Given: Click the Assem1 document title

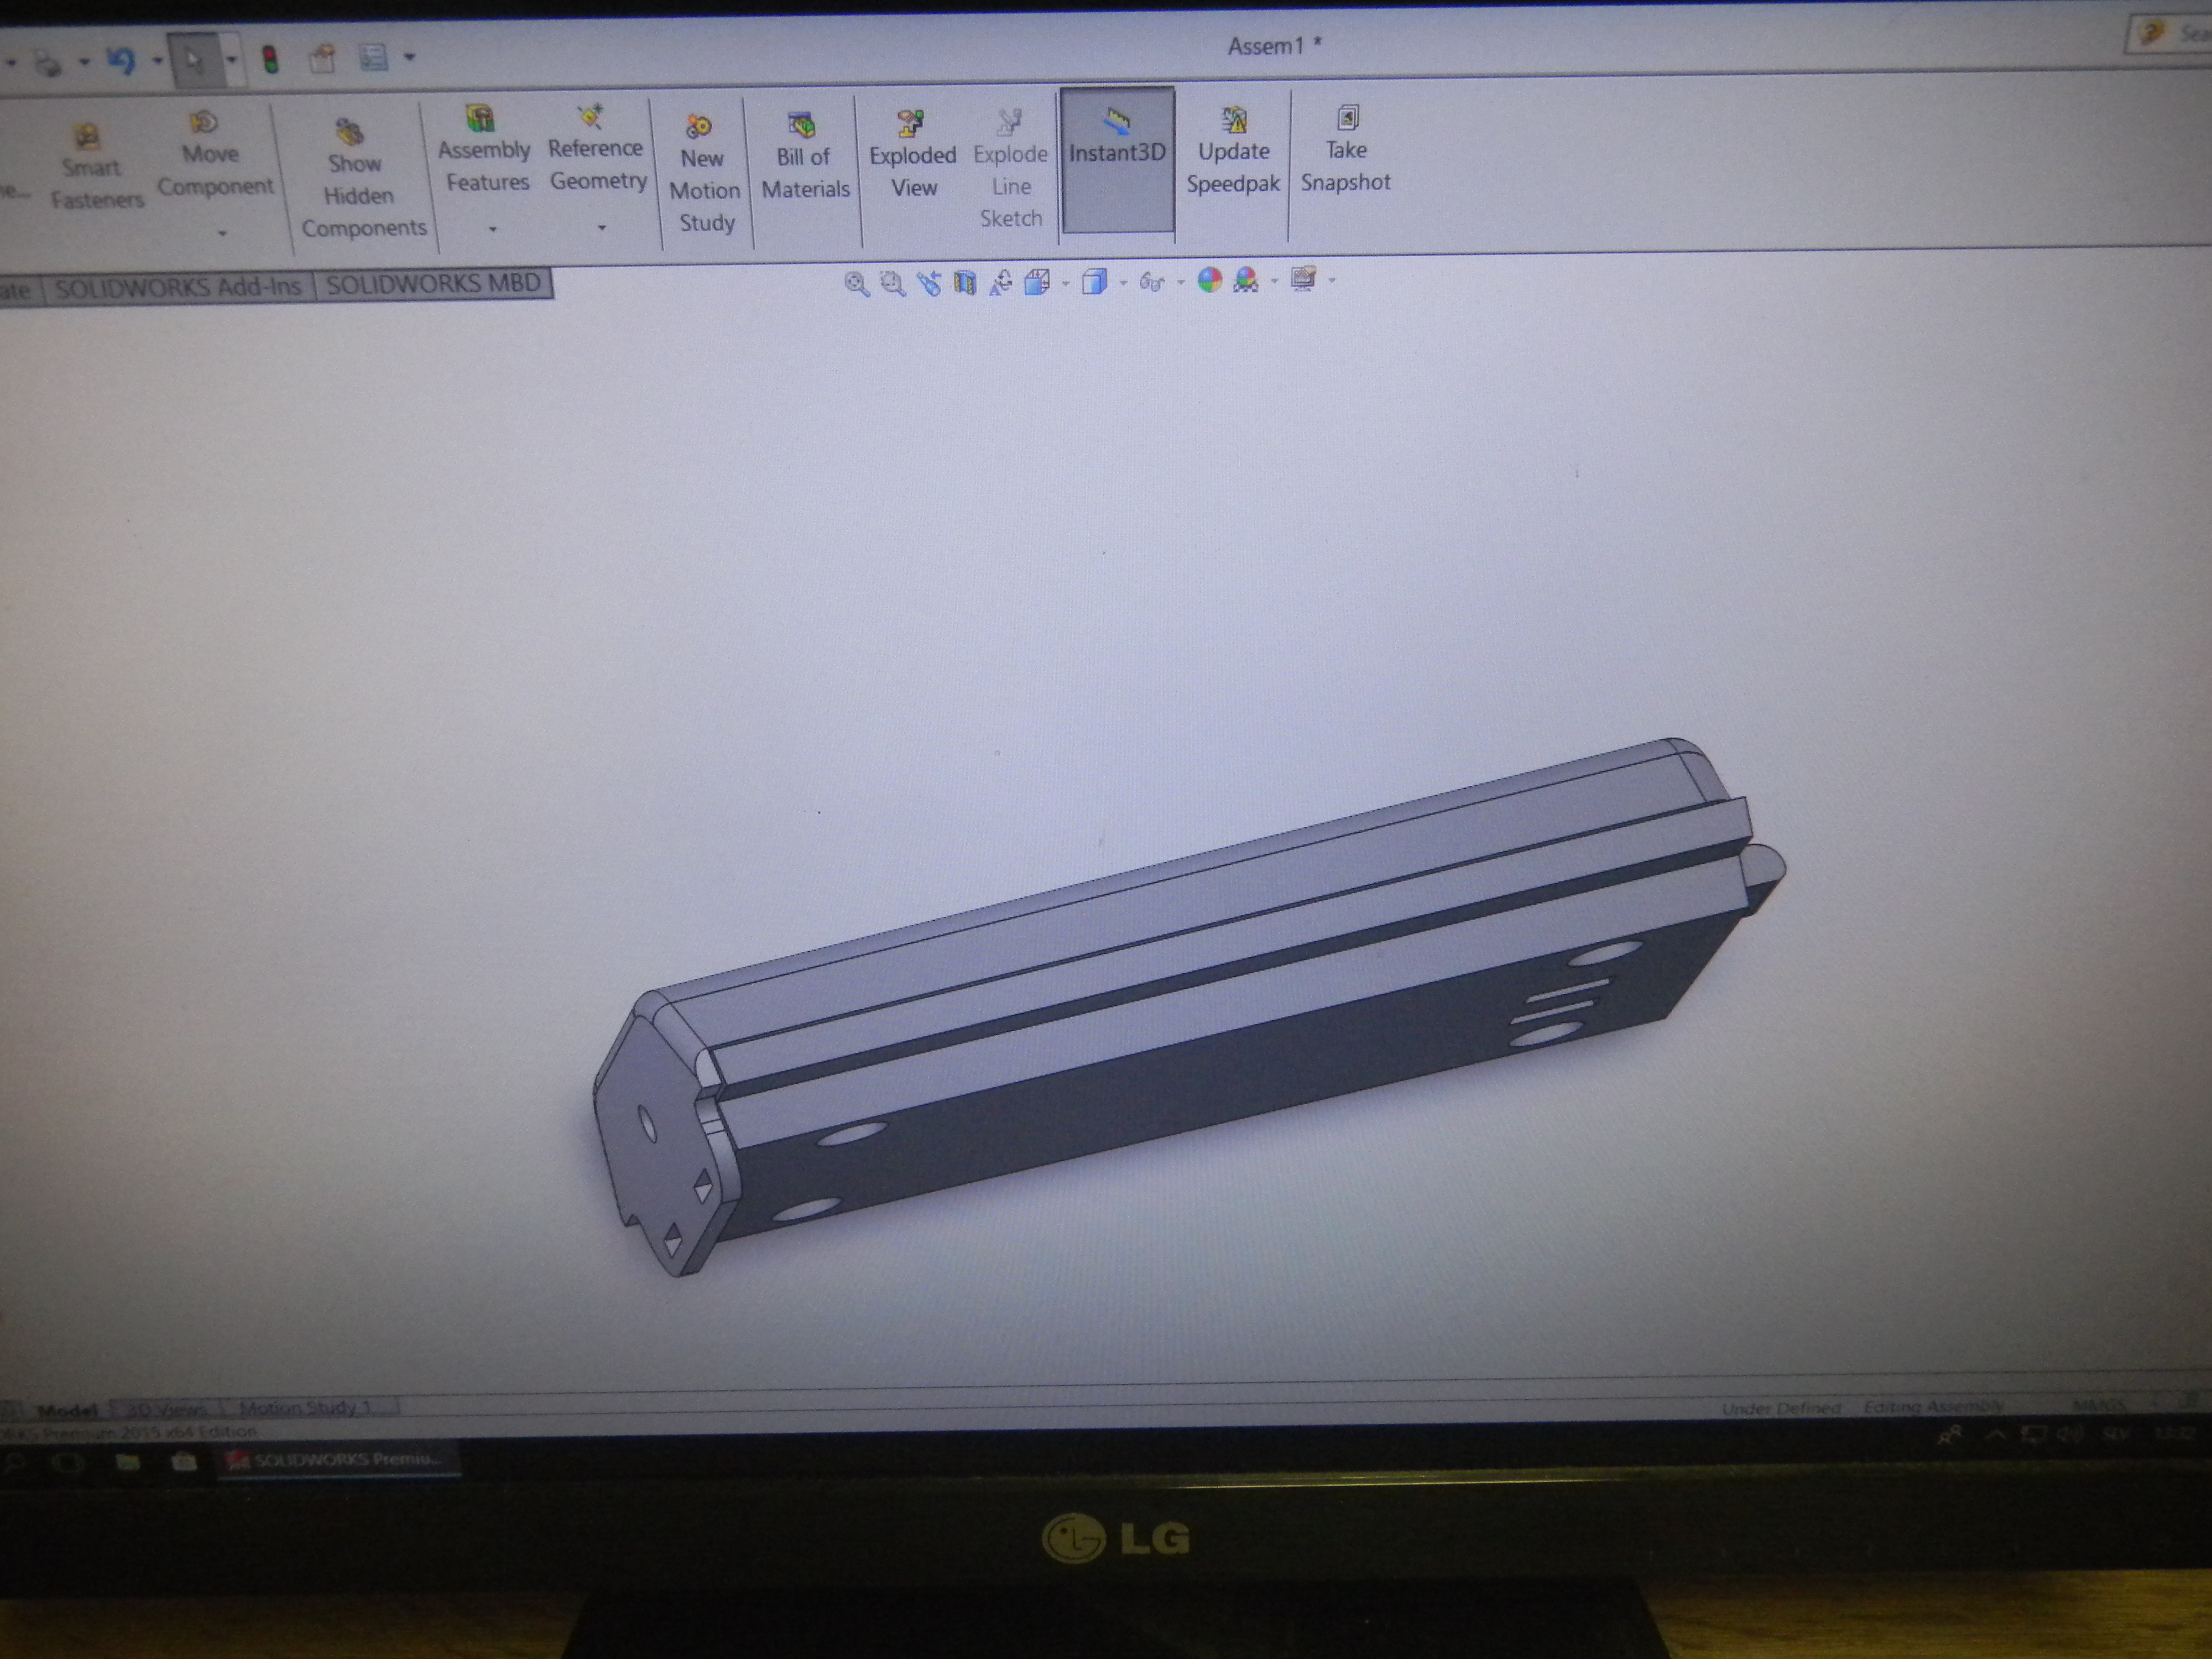Looking at the screenshot, I should tap(1274, 46).
